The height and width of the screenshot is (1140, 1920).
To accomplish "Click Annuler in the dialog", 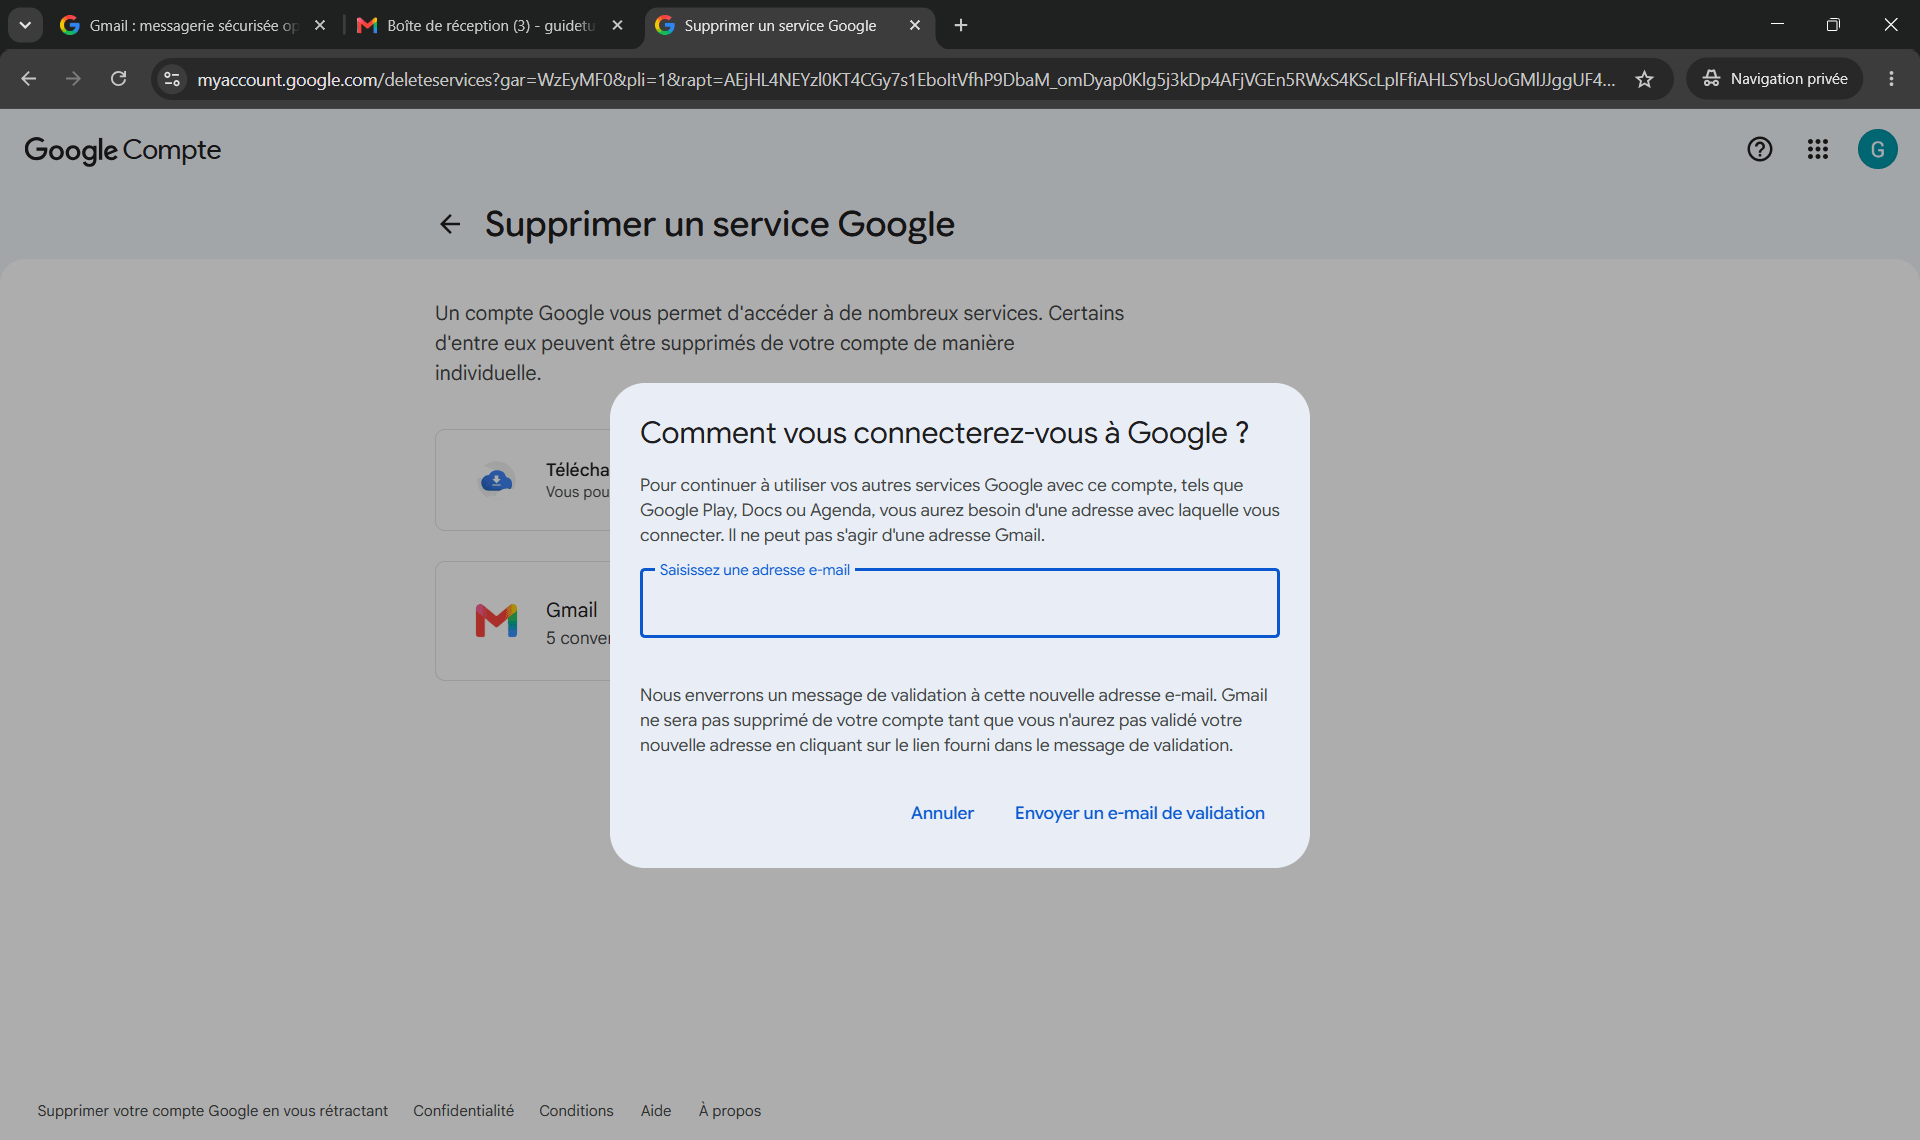I will click(x=942, y=813).
